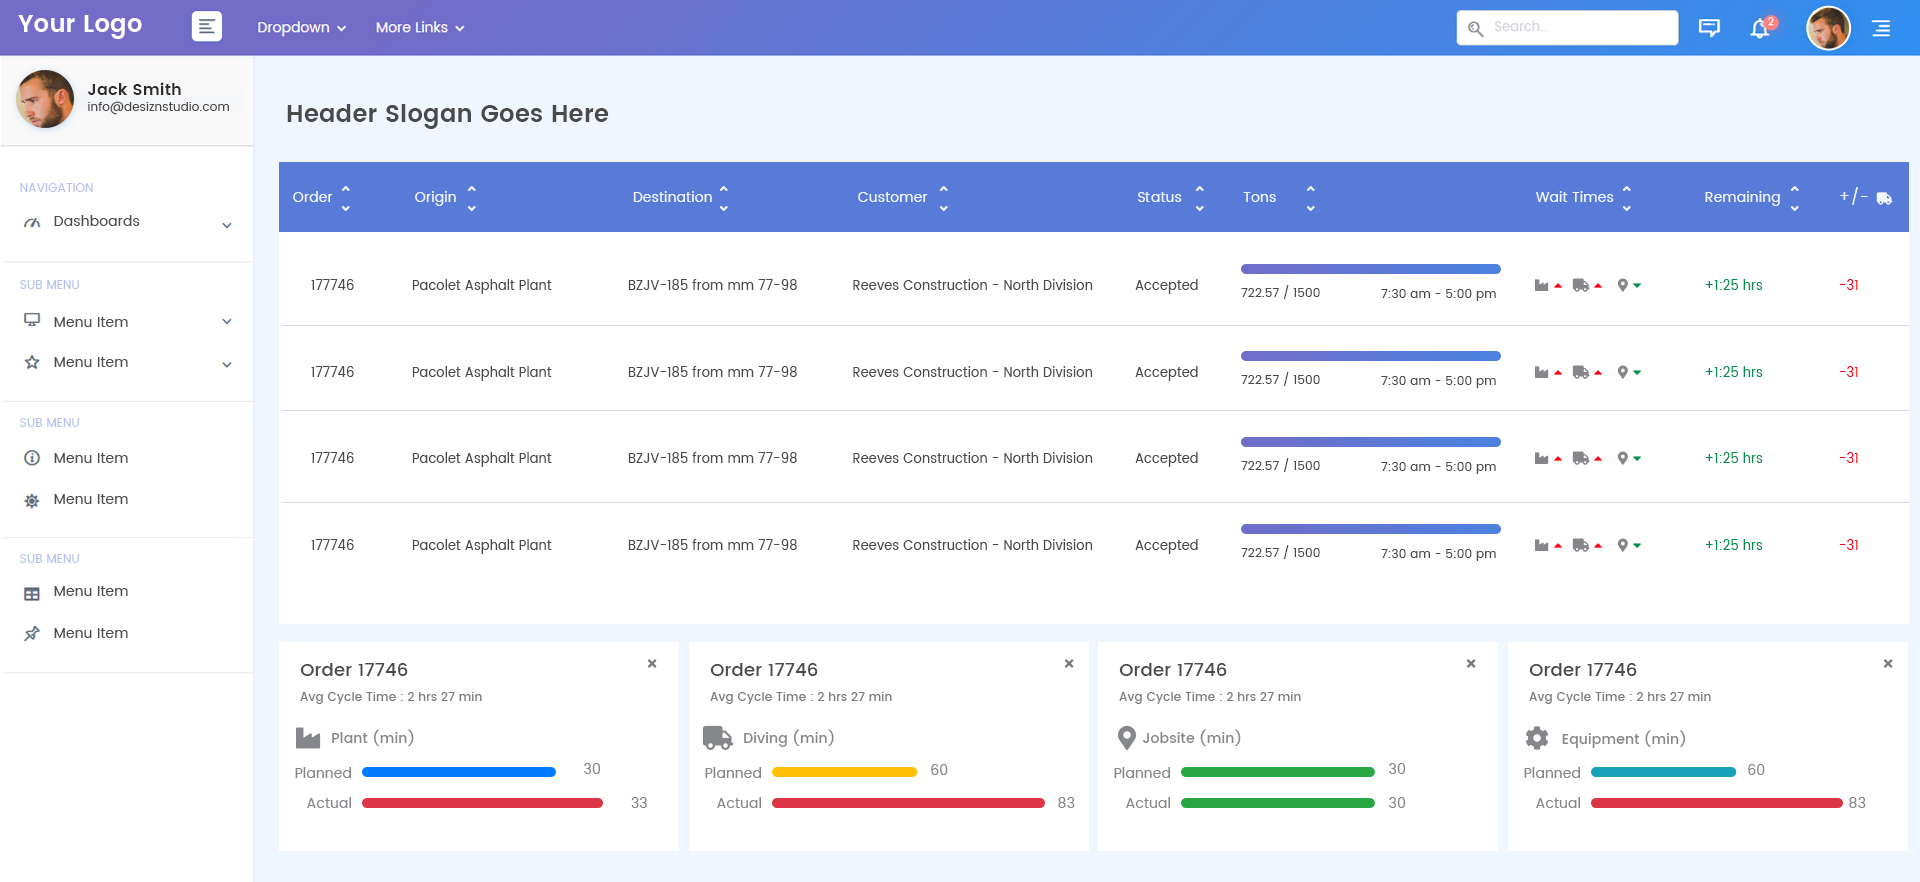Click the Plant factory icon in card
Viewport: 1920px width, 882px height.
tap(308, 738)
